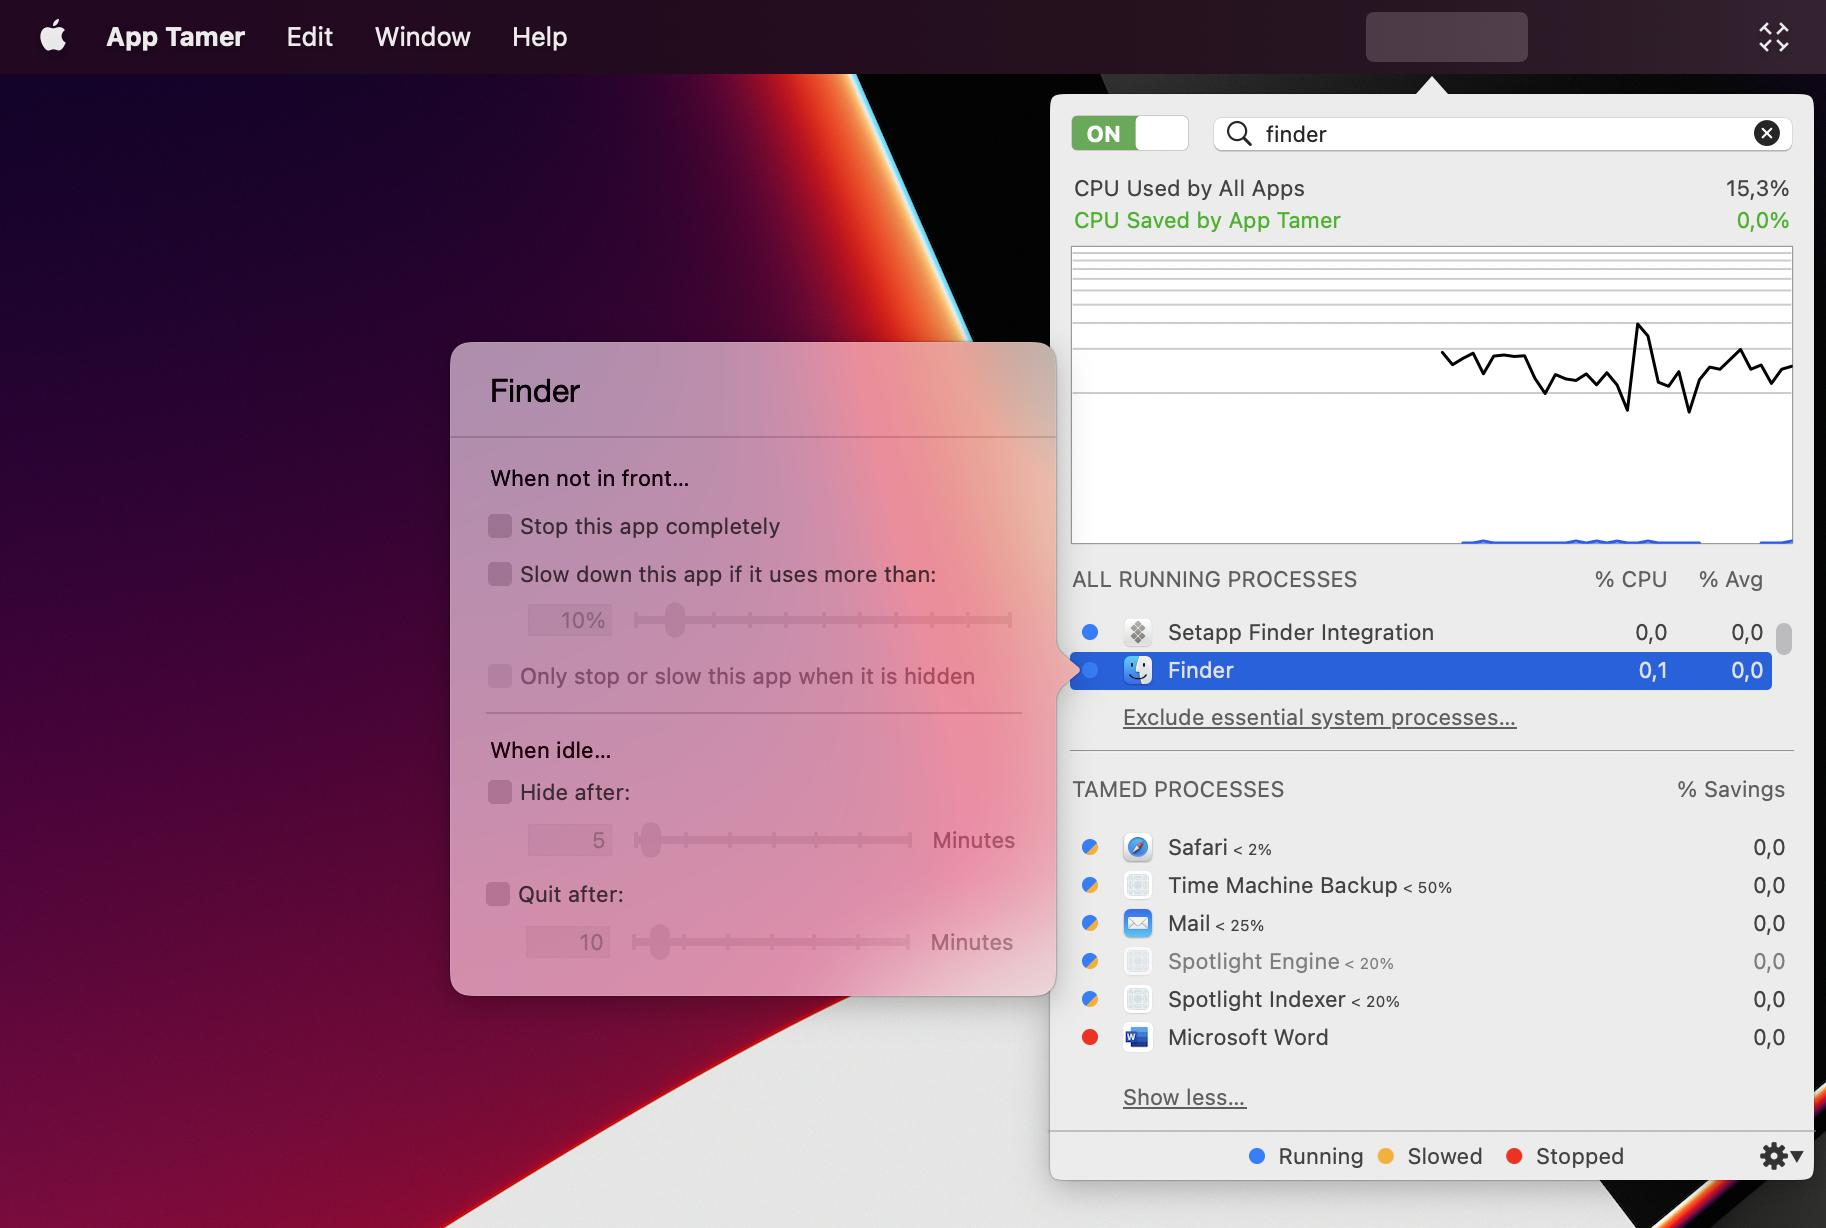This screenshot has height=1228, width=1826.
Task: Click the Mail envelope icon
Action: click(1138, 923)
